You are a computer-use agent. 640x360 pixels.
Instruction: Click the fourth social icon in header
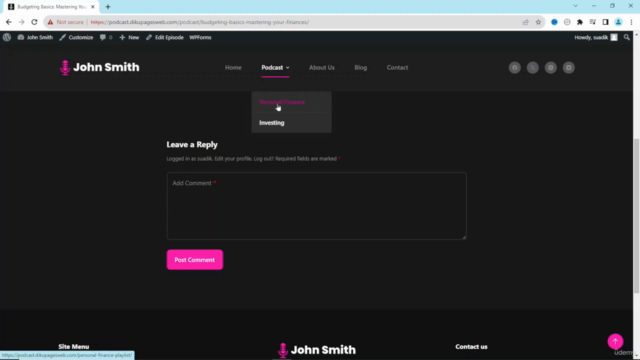click(569, 68)
